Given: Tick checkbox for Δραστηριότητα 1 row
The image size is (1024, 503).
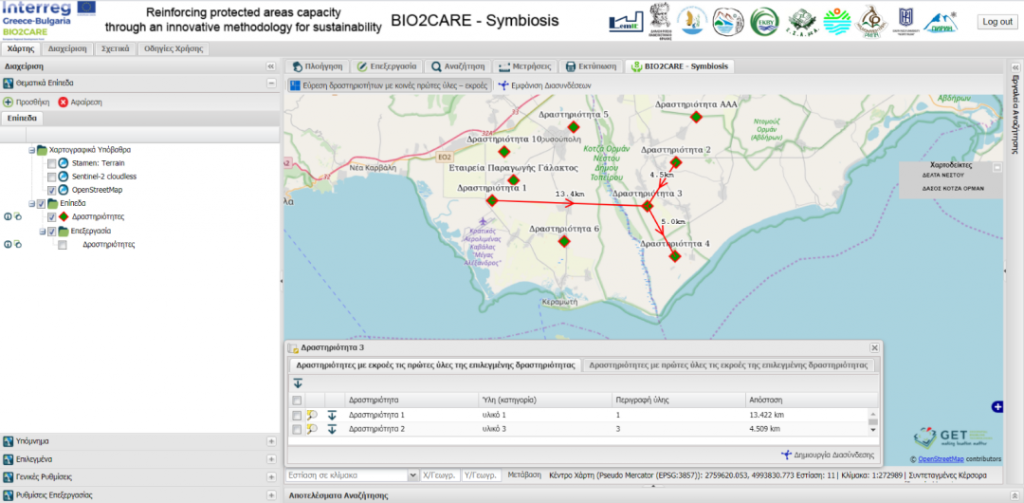Looking at the screenshot, I should point(296,415).
